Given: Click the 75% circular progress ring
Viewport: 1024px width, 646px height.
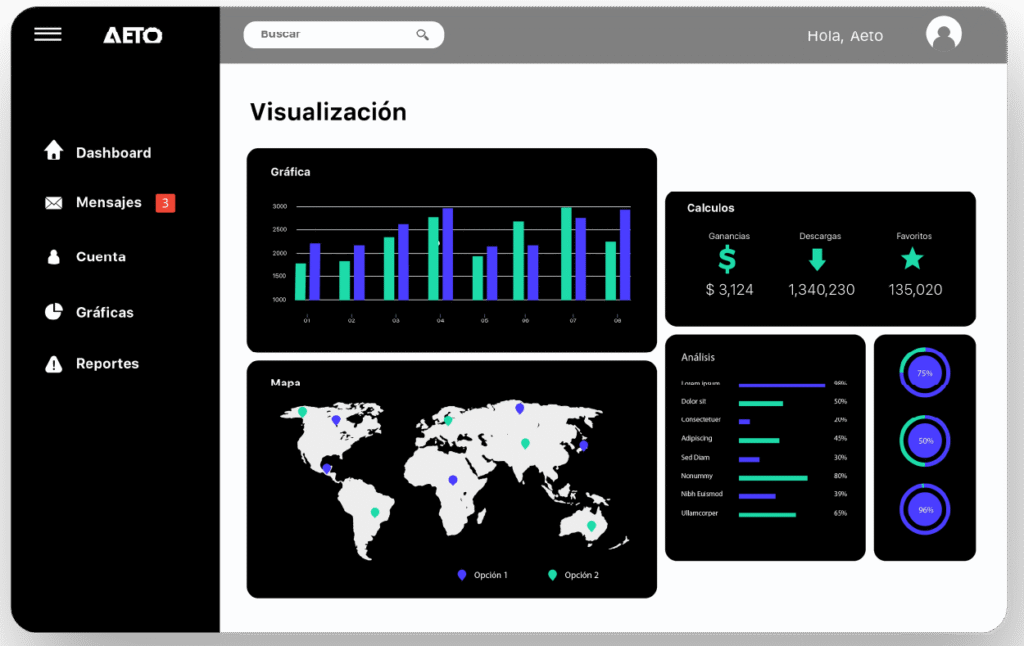Looking at the screenshot, I should click(x=924, y=373).
